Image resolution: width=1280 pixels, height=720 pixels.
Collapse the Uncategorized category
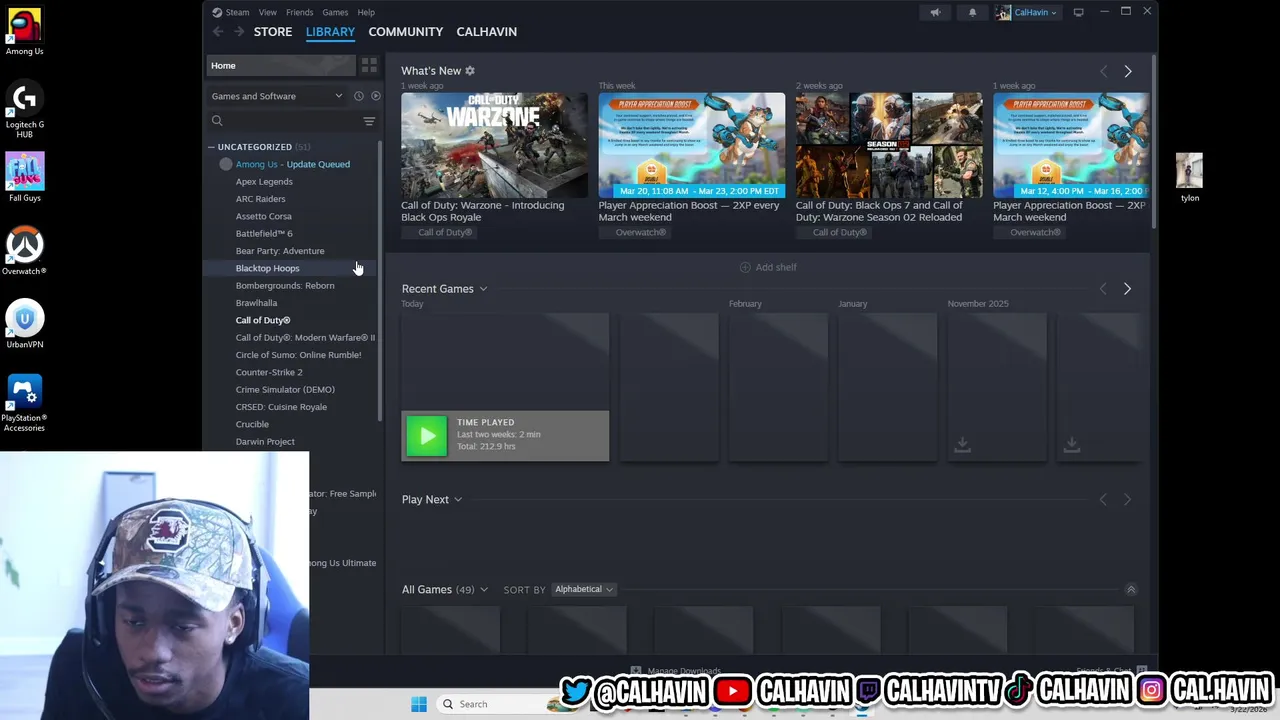point(211,147)
